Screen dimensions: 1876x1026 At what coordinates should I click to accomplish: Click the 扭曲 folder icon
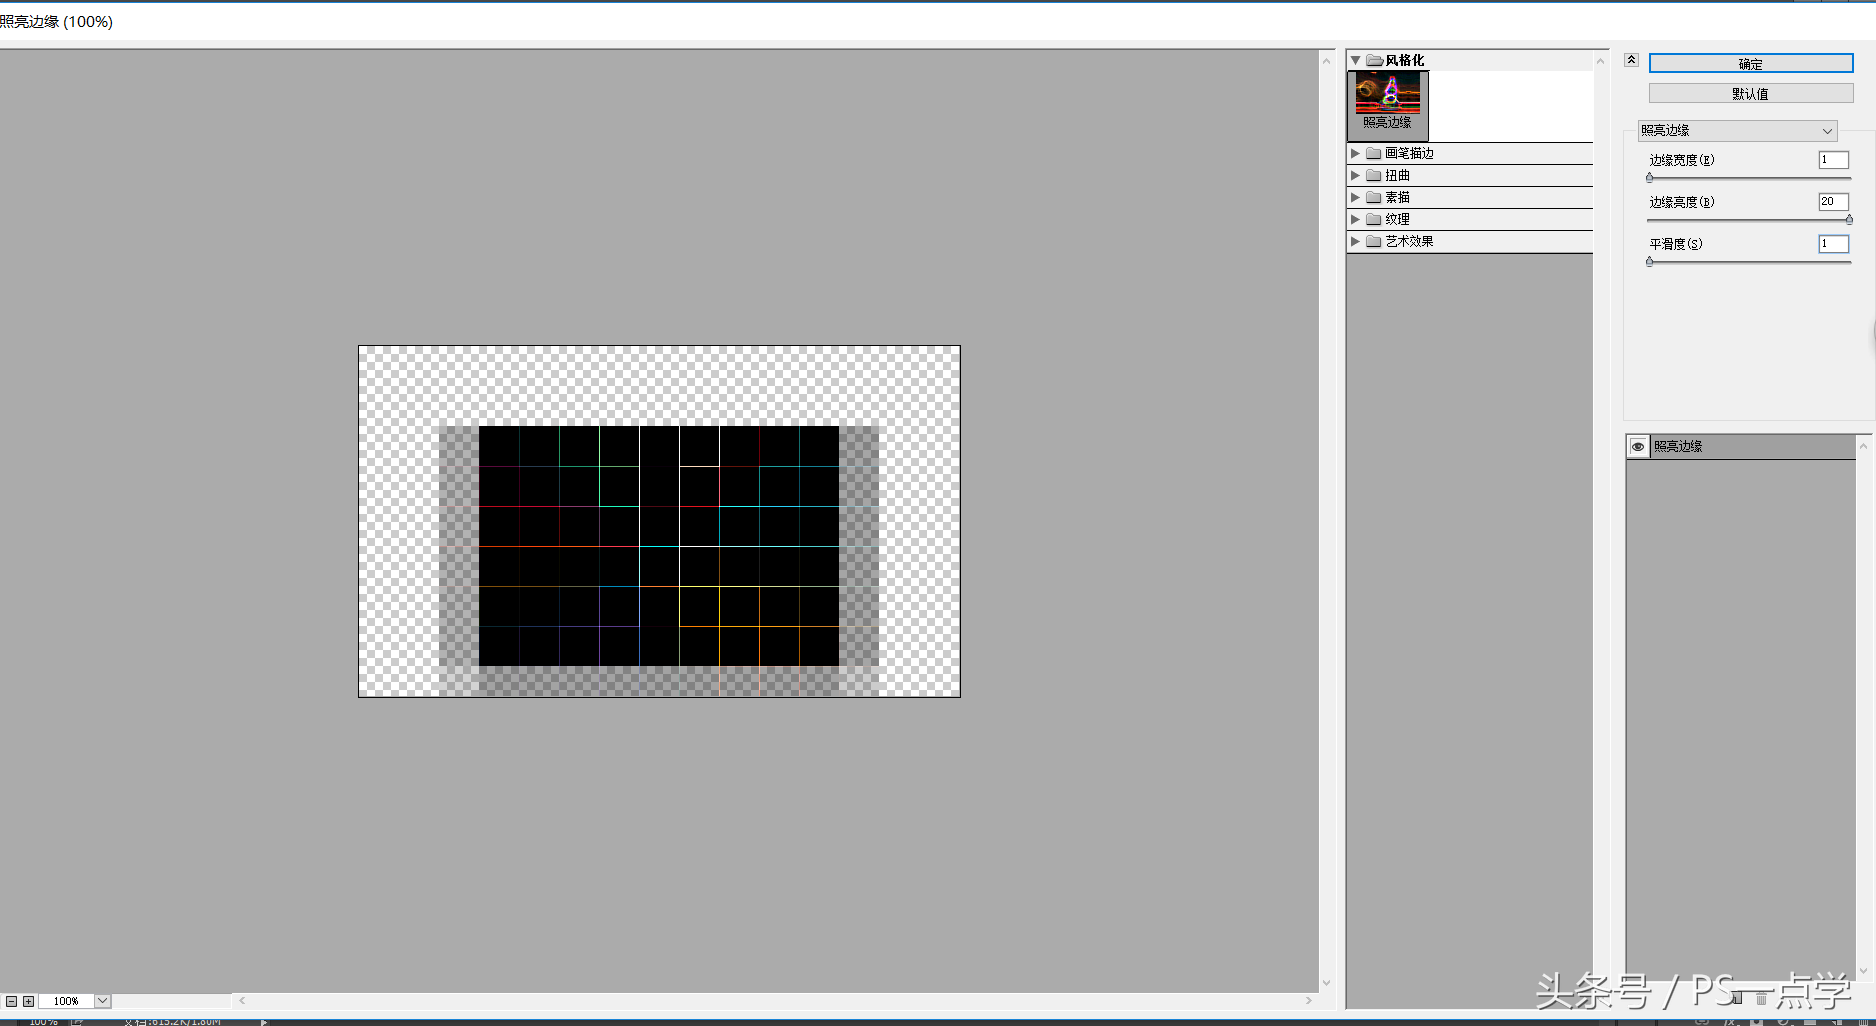click(1374, 175)
